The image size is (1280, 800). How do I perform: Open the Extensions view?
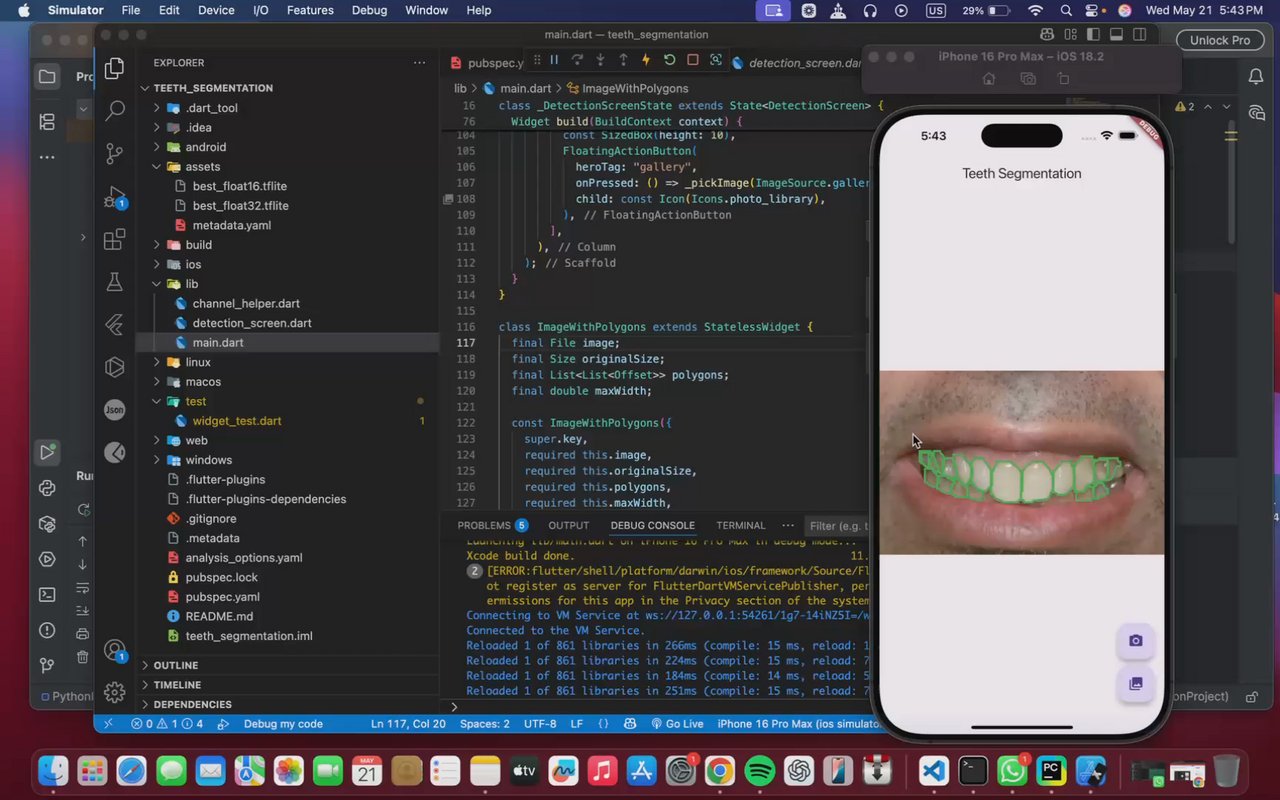coord(115,240)
